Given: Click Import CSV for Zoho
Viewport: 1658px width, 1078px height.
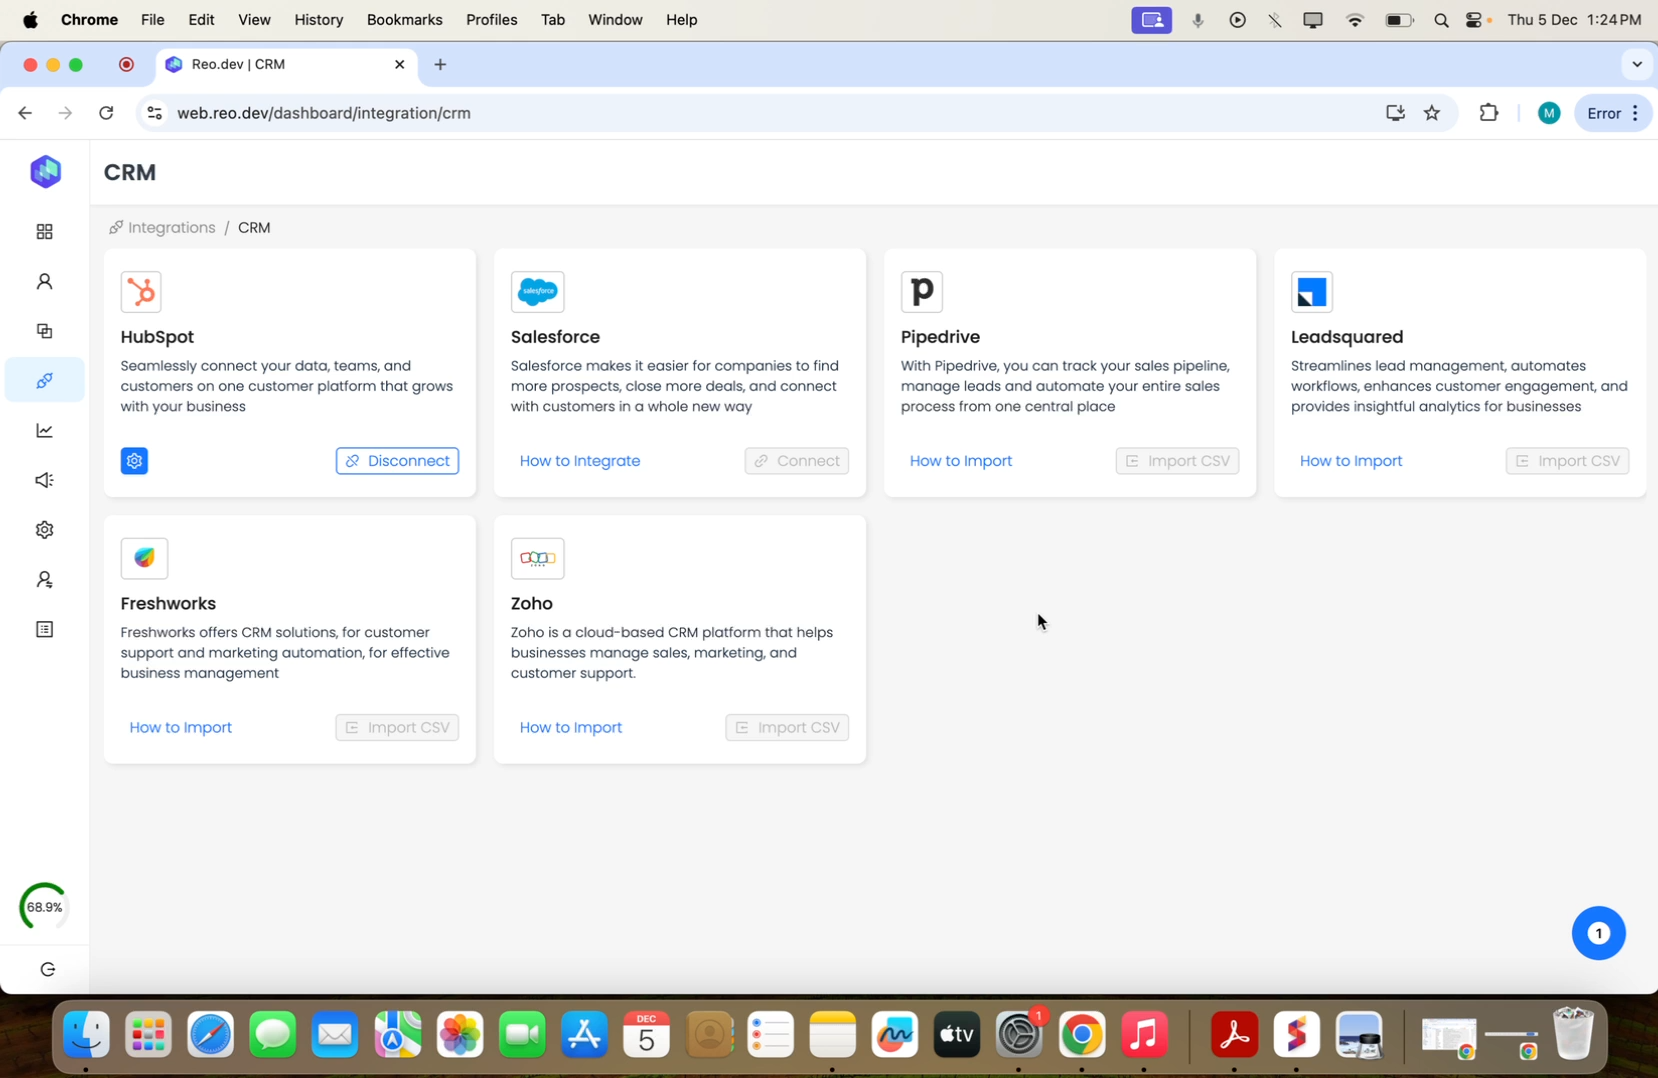Looking at the screenshot, I should click(786, 727).
